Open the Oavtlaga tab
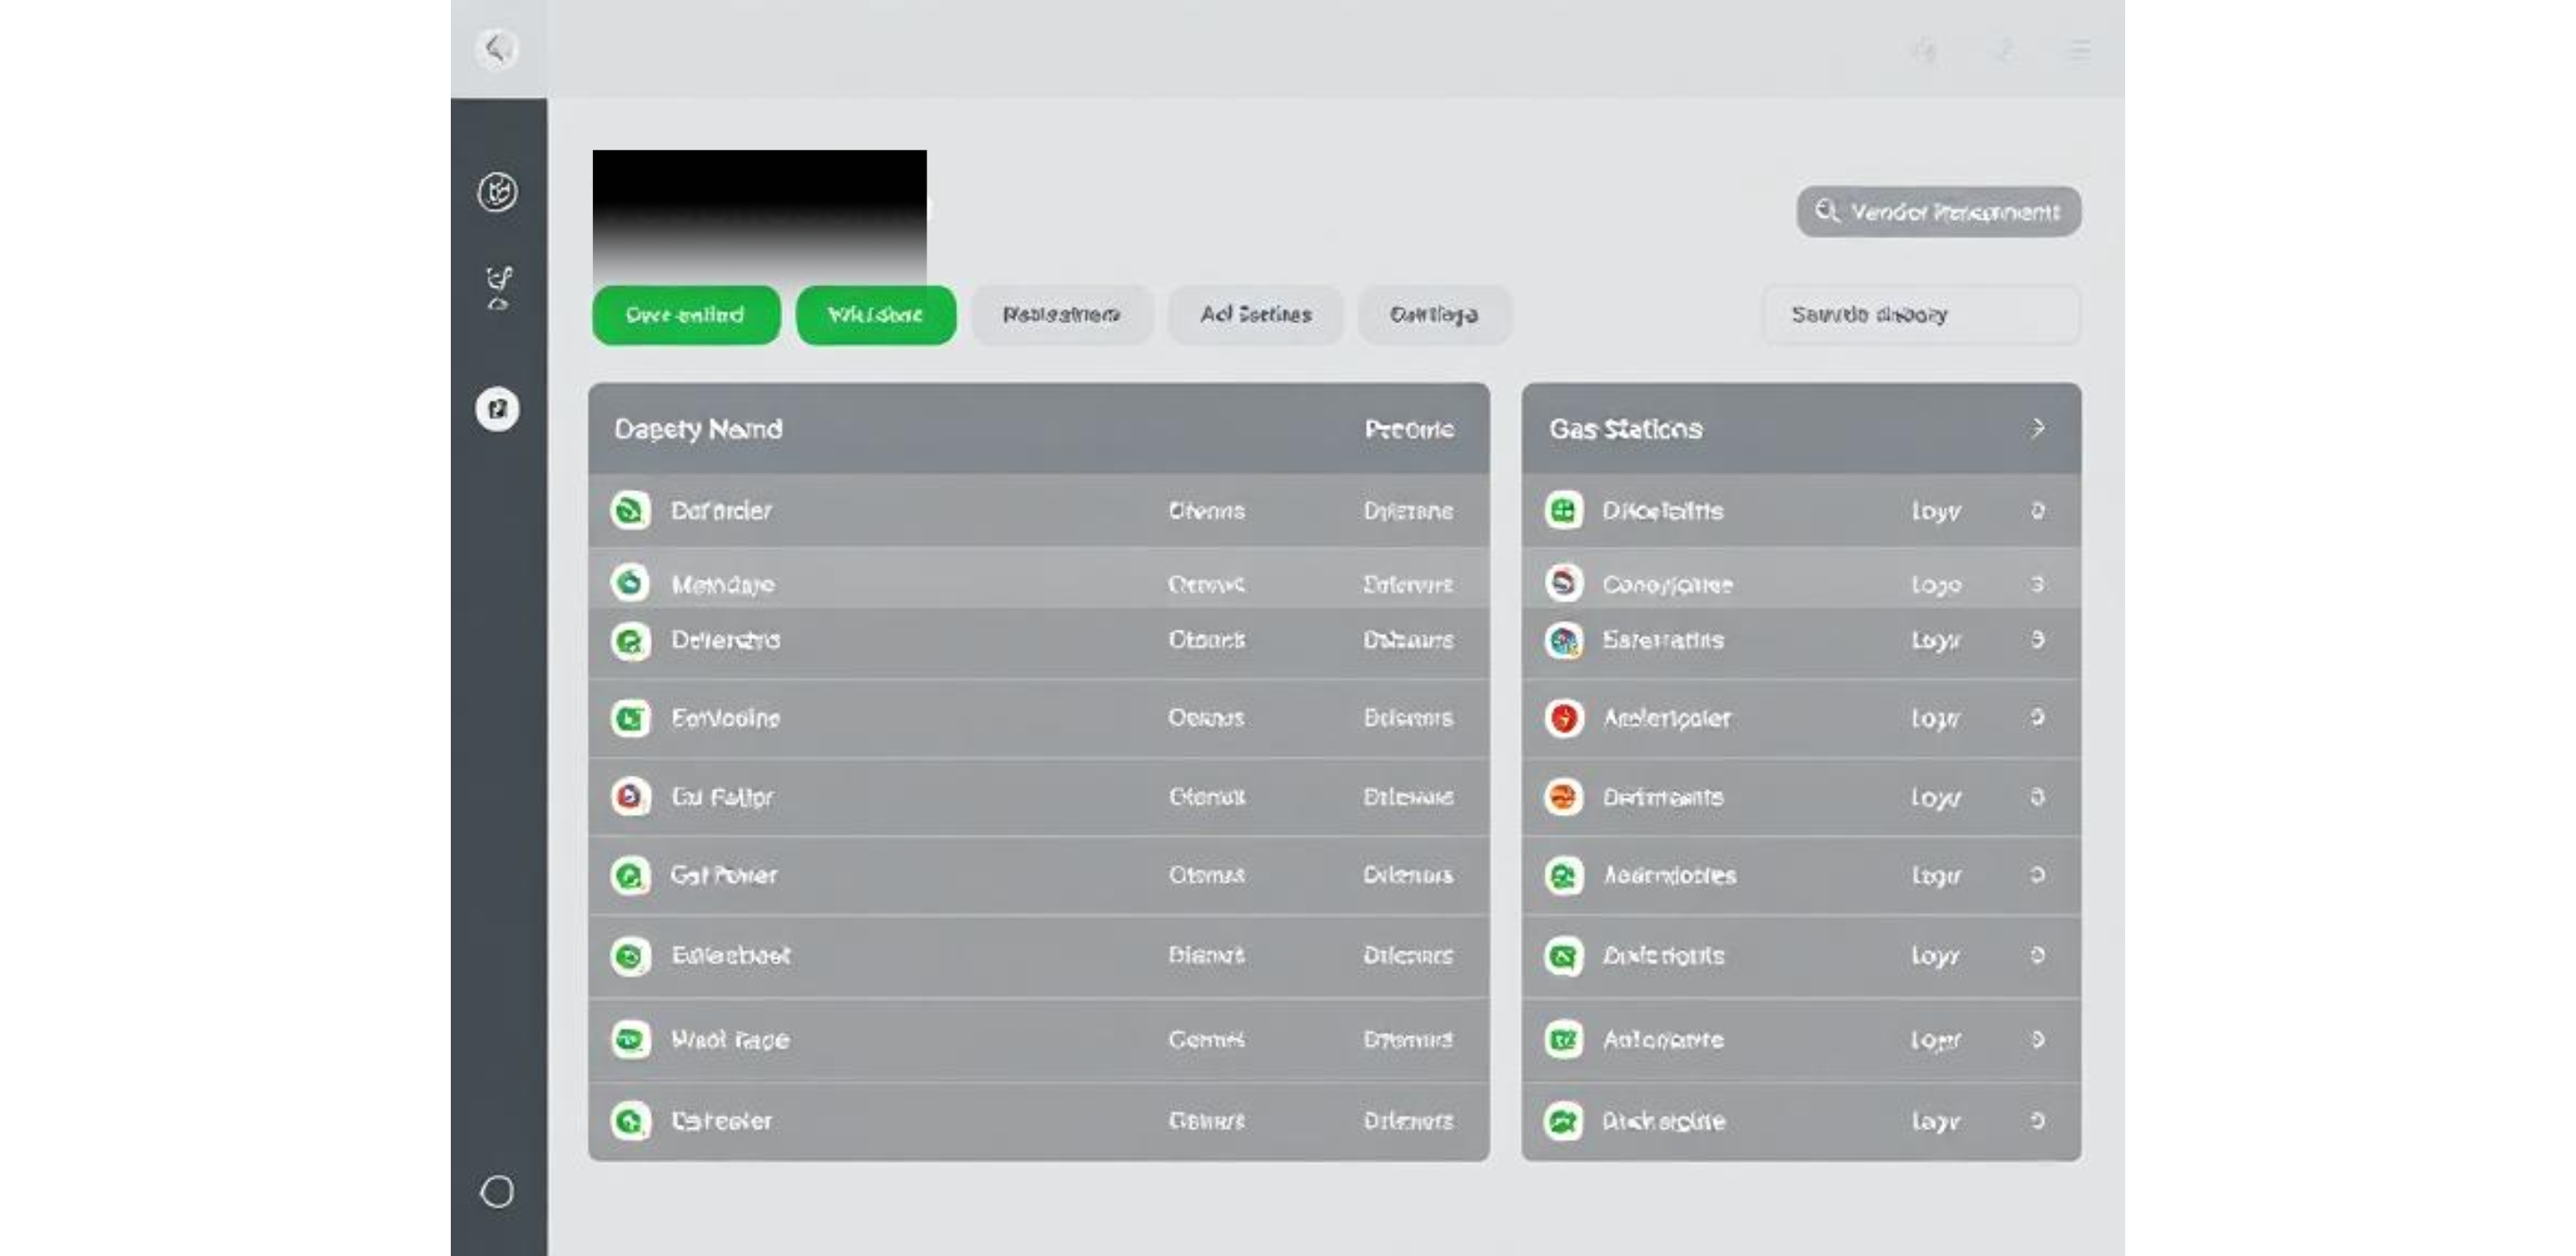 (1433, 315)
